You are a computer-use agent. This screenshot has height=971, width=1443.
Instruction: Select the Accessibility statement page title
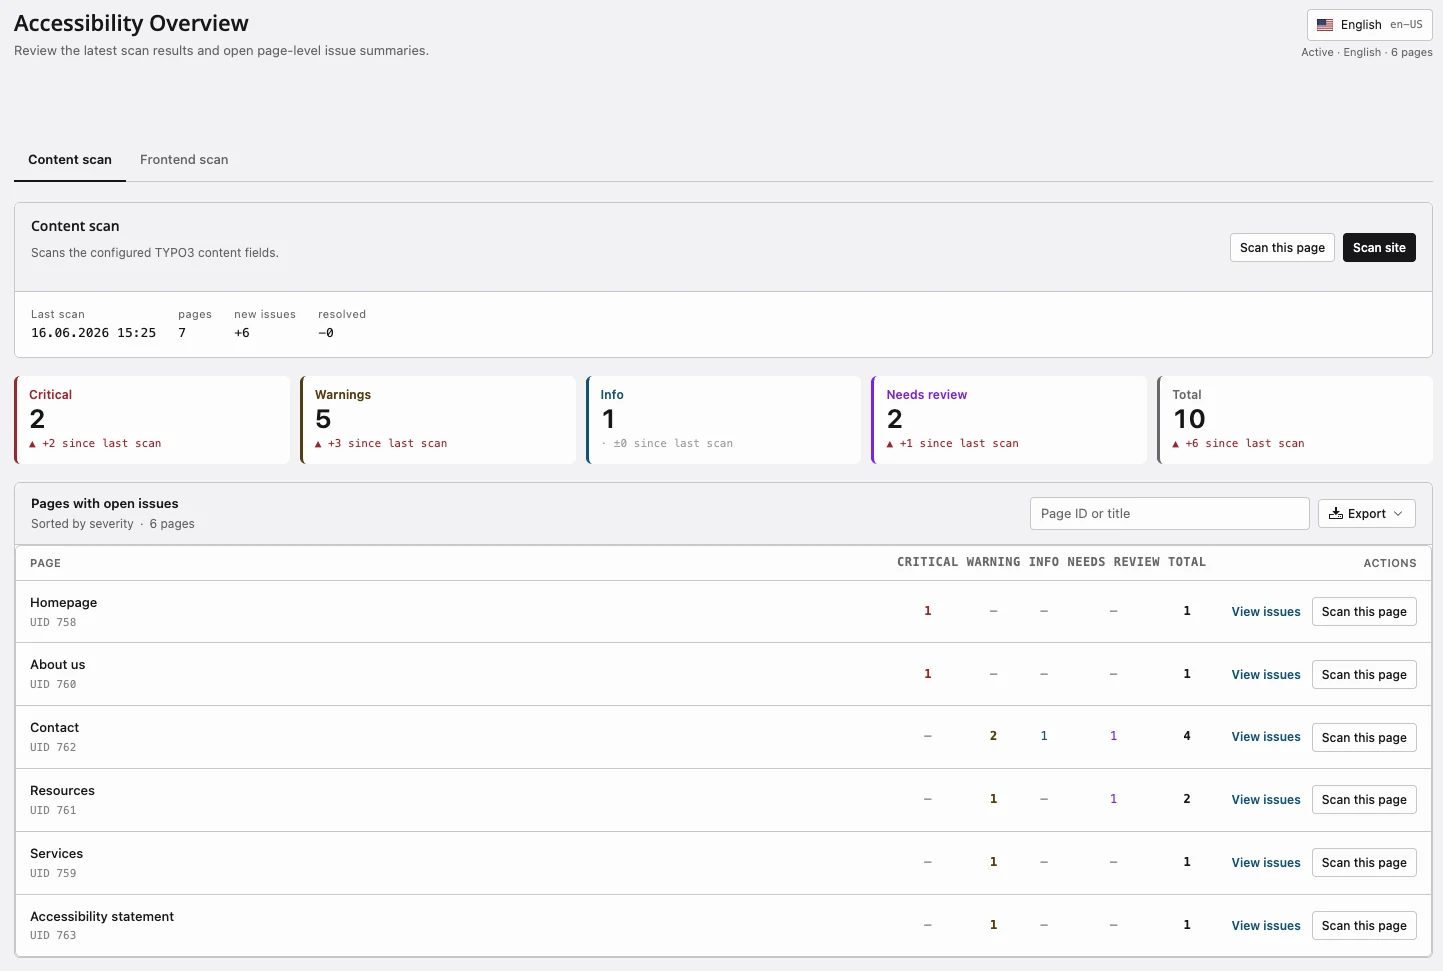point(102,917)
